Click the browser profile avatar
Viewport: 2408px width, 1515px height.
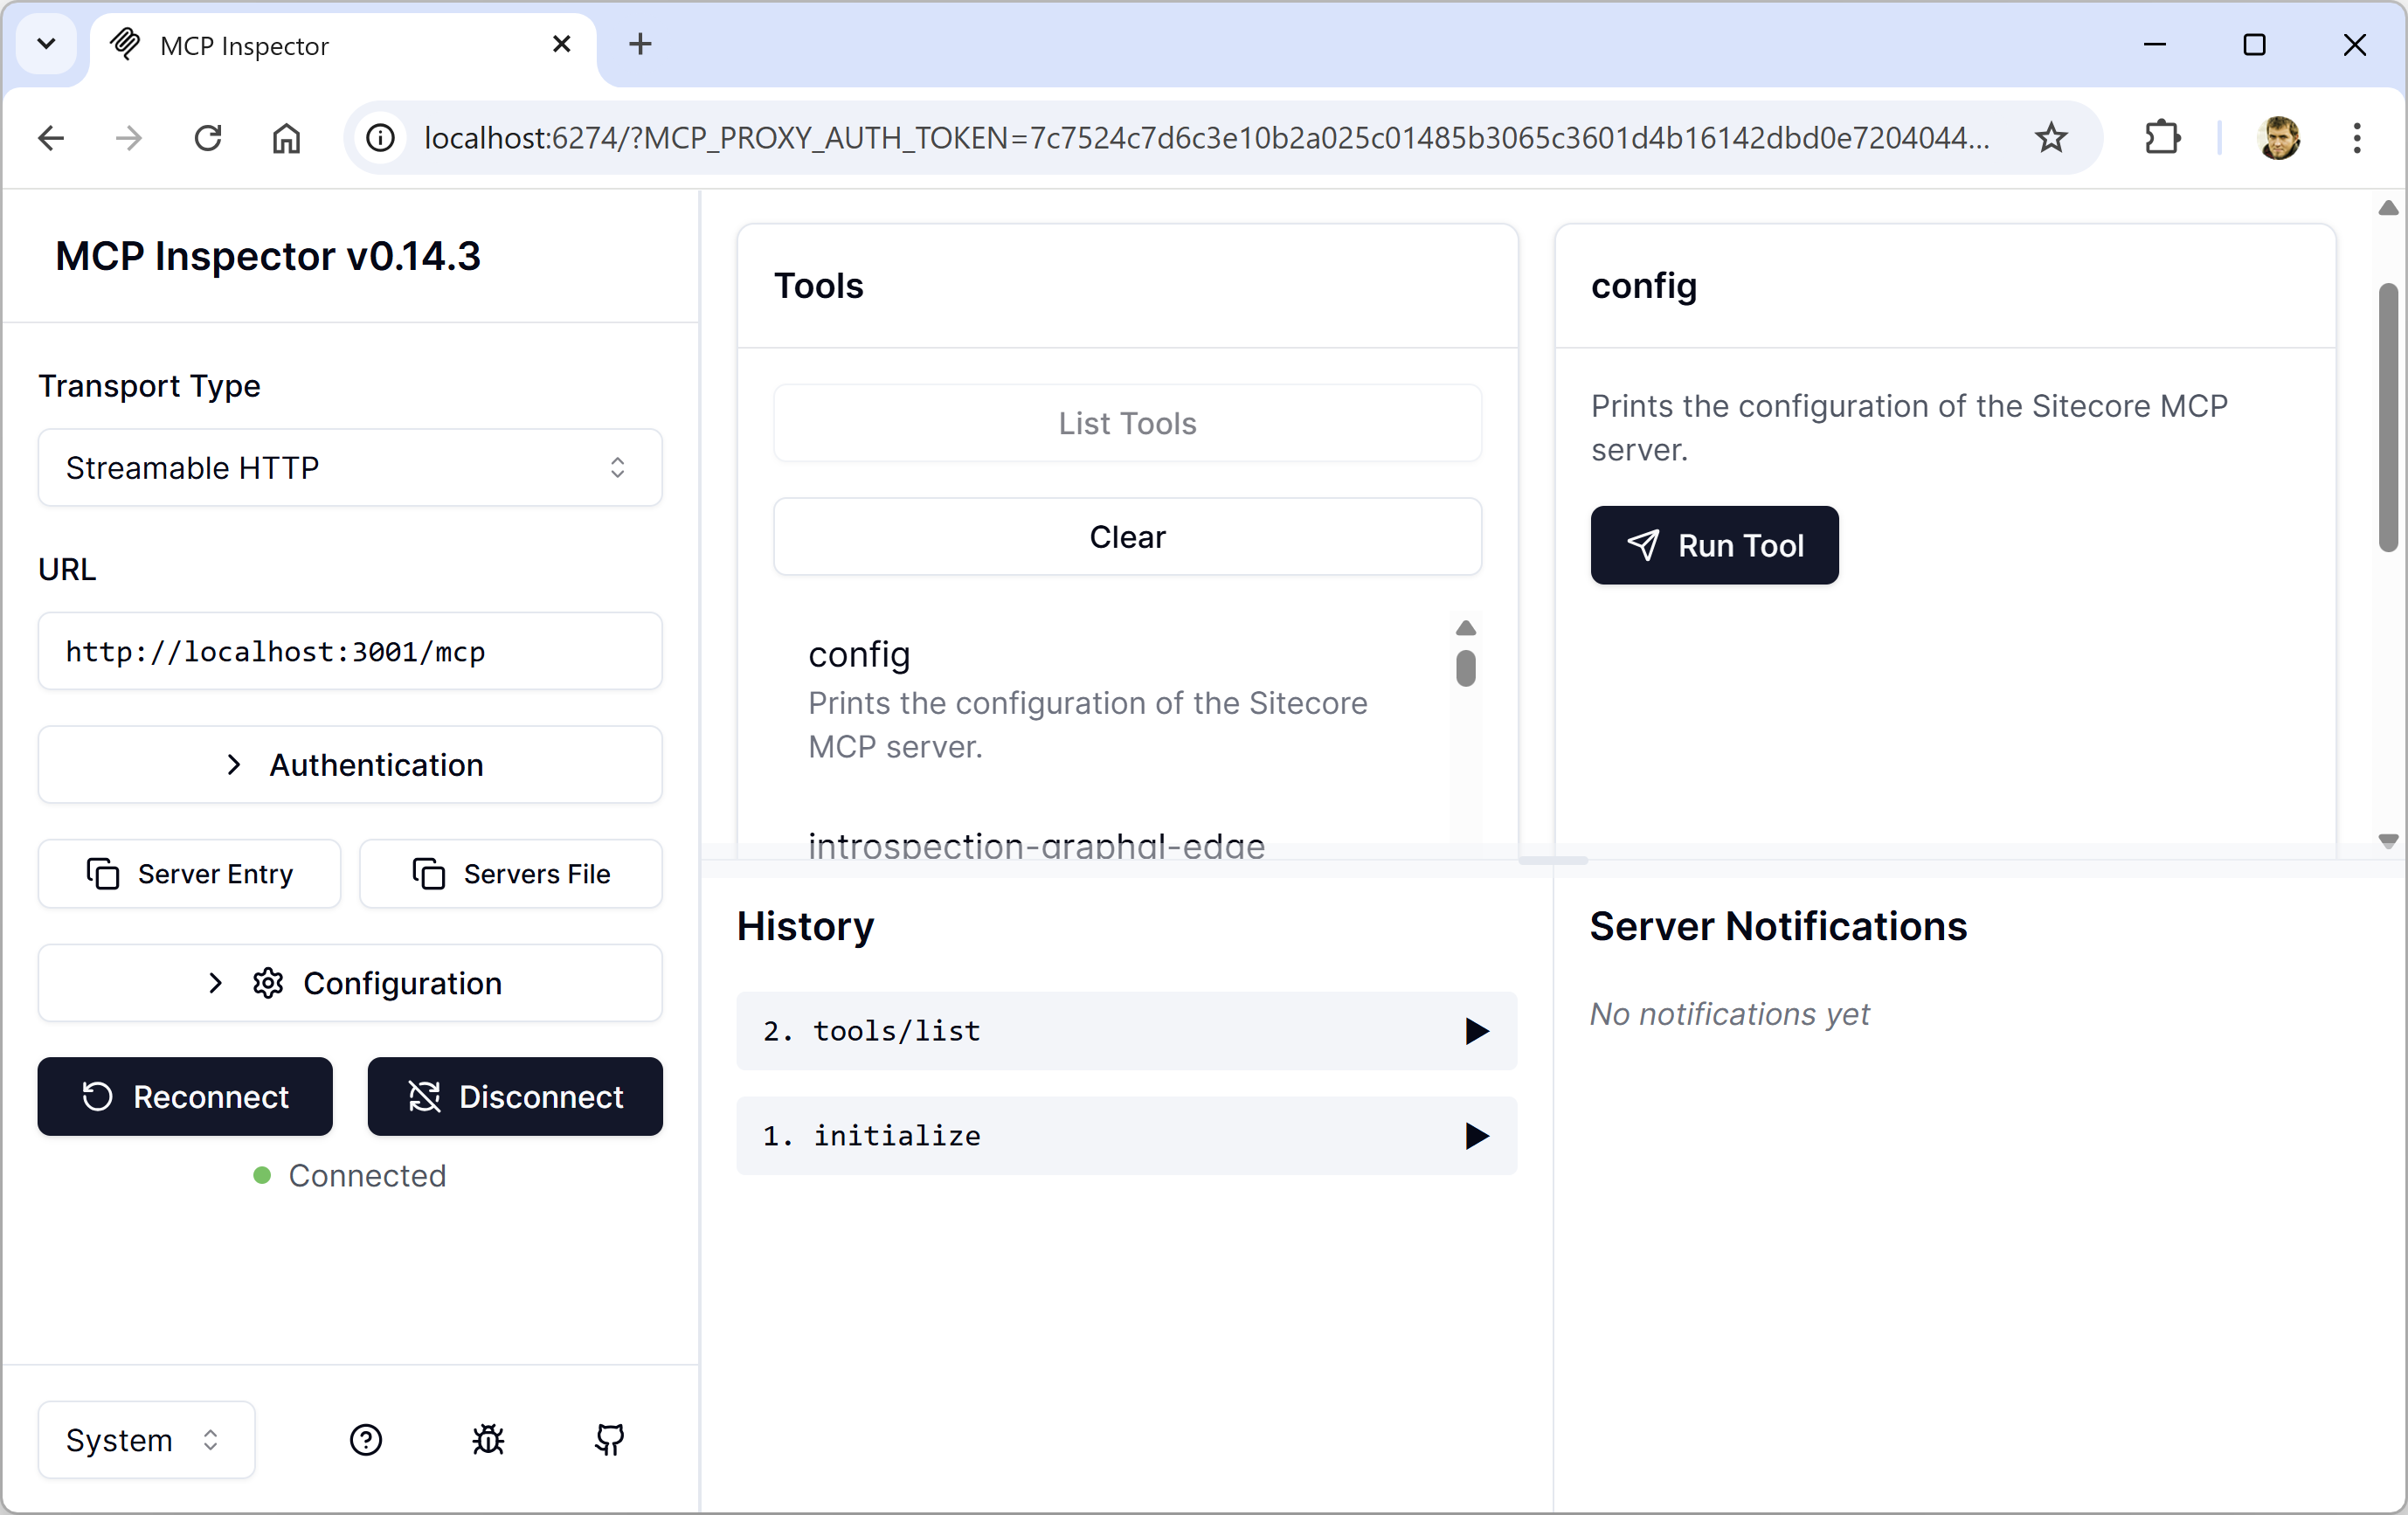coord(2280,138)
